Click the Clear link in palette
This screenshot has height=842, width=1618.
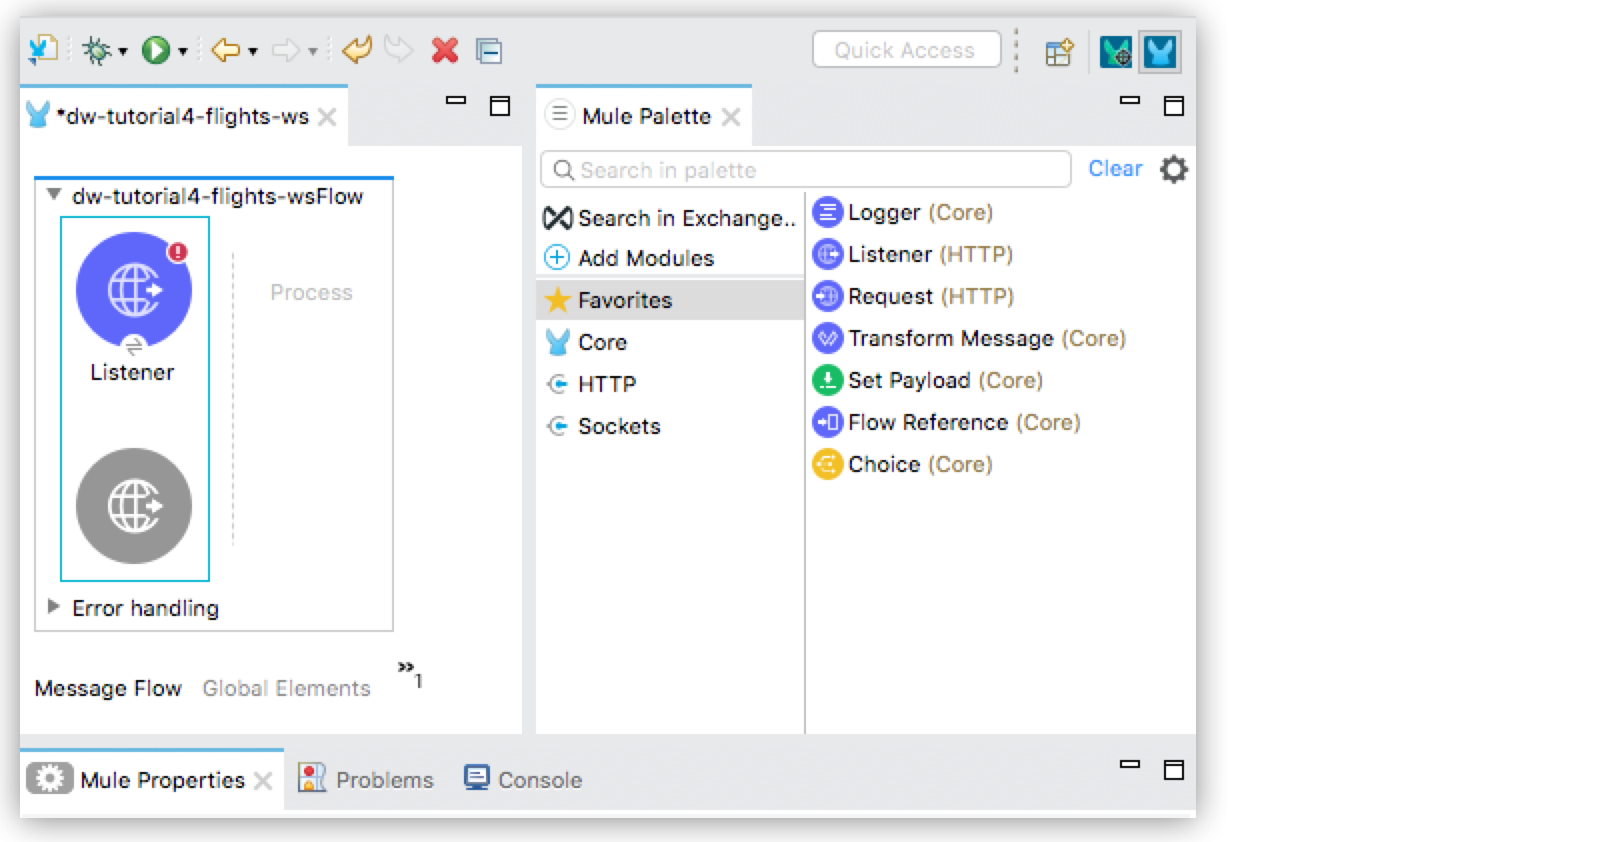point(1114,169)
